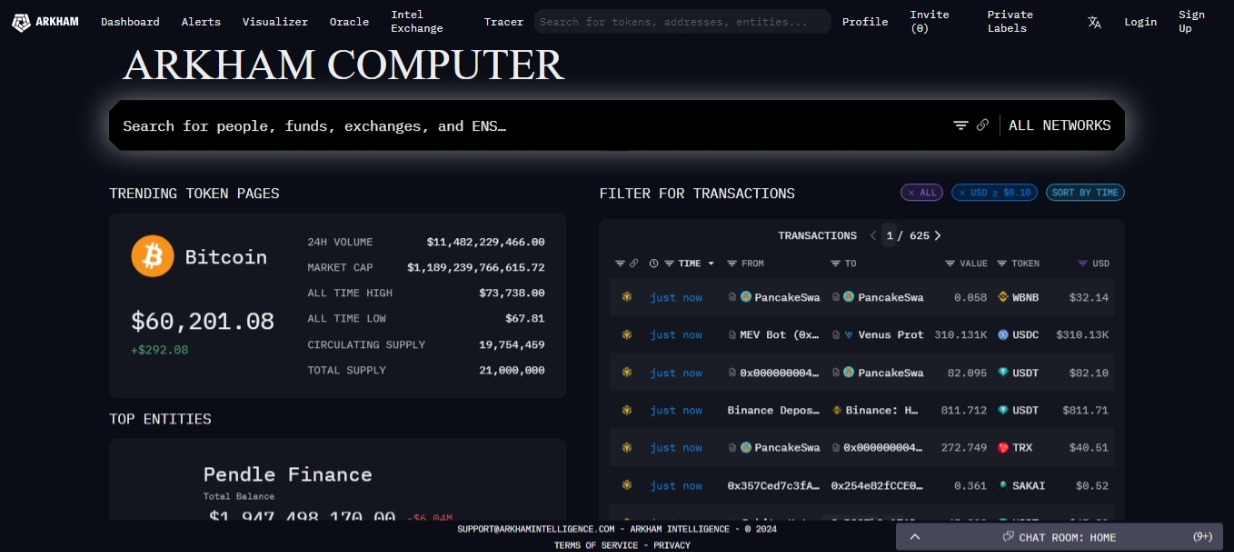This screenshot has height=552, width=1234.
Task: Focus the main people, funds, exchanges search field
Action: click(x=530, y=126)
